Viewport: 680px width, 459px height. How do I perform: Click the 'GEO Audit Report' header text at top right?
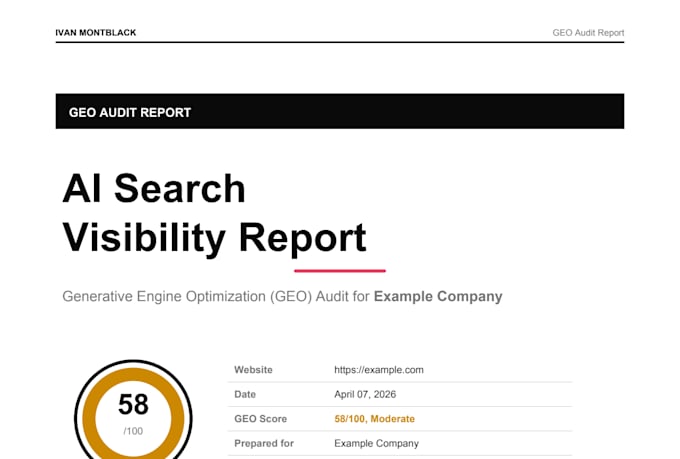click(588, 33)
